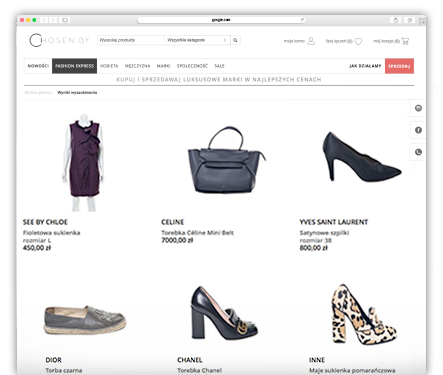Expand the Wszystkie kategorie dropdown
This screenshot has width=443, height=375.
197,40
